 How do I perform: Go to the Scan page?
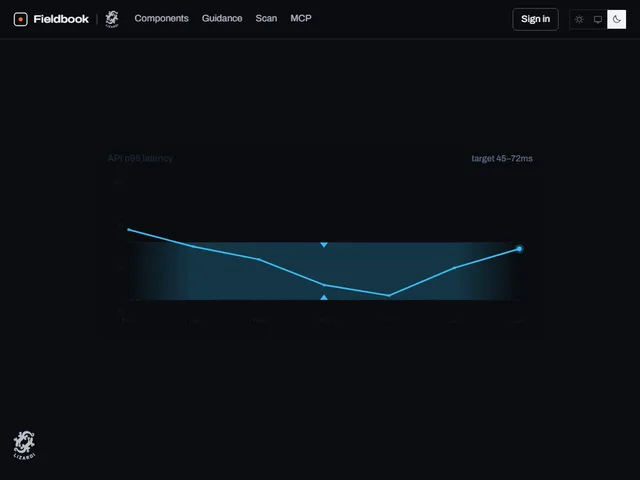coord(266,18)
